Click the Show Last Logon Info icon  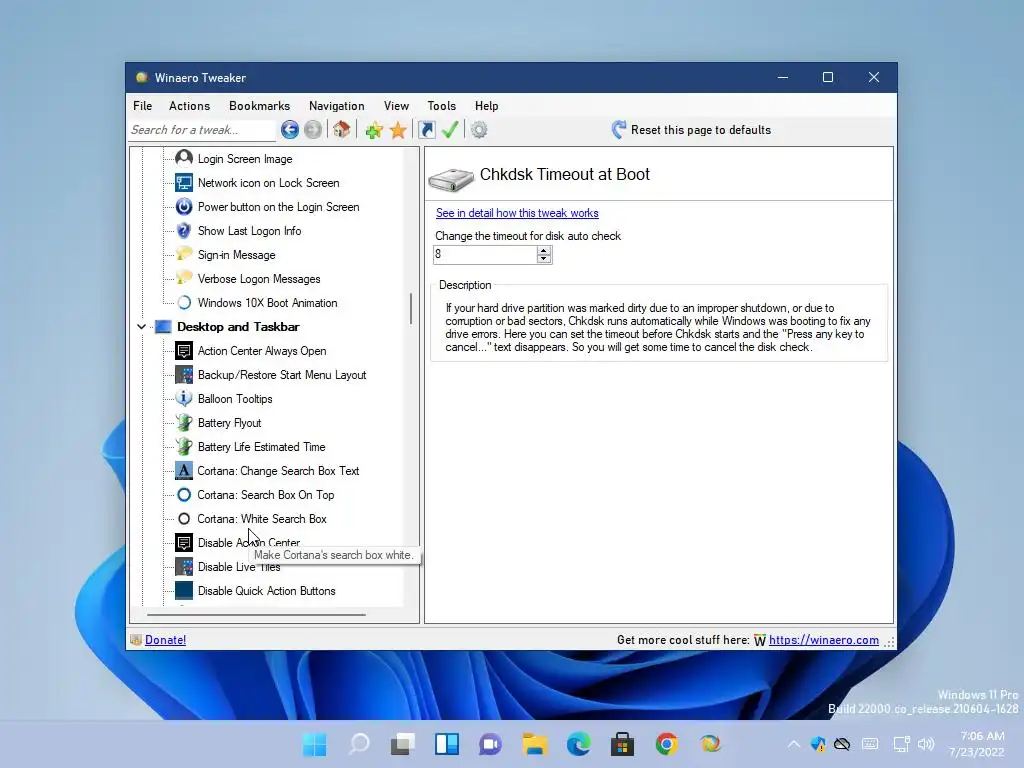(184, 231)
